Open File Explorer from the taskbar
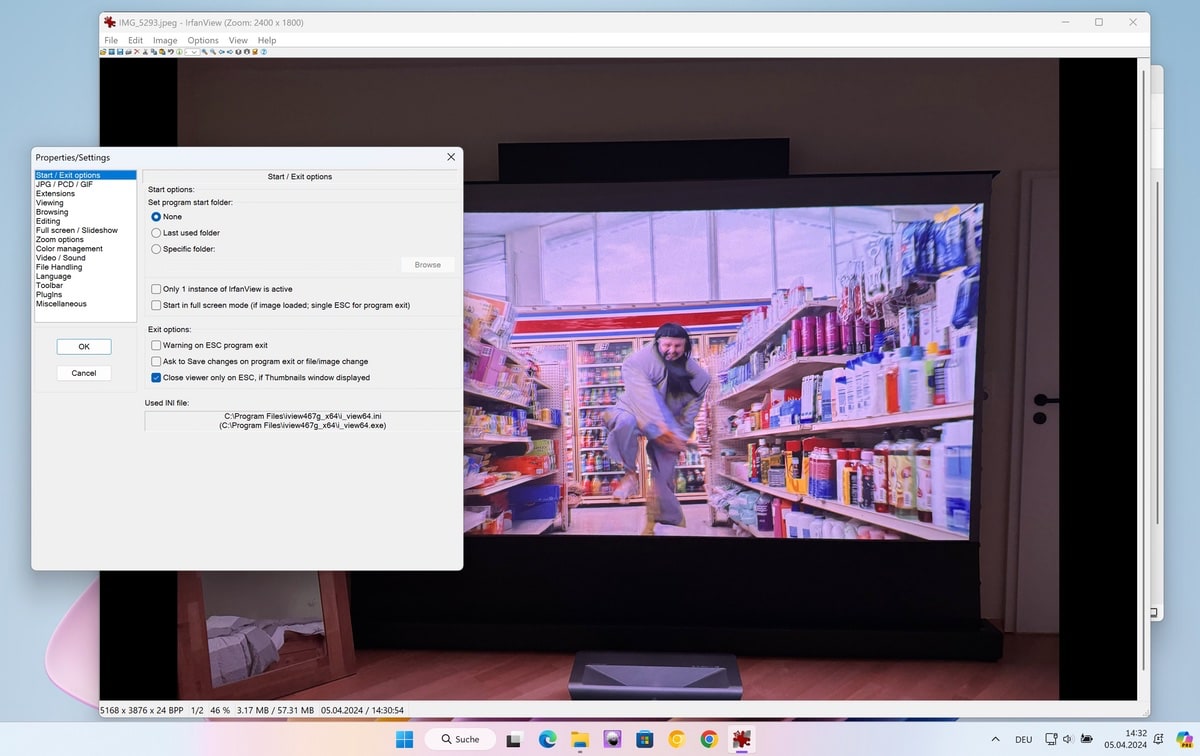 click(579, 739)
